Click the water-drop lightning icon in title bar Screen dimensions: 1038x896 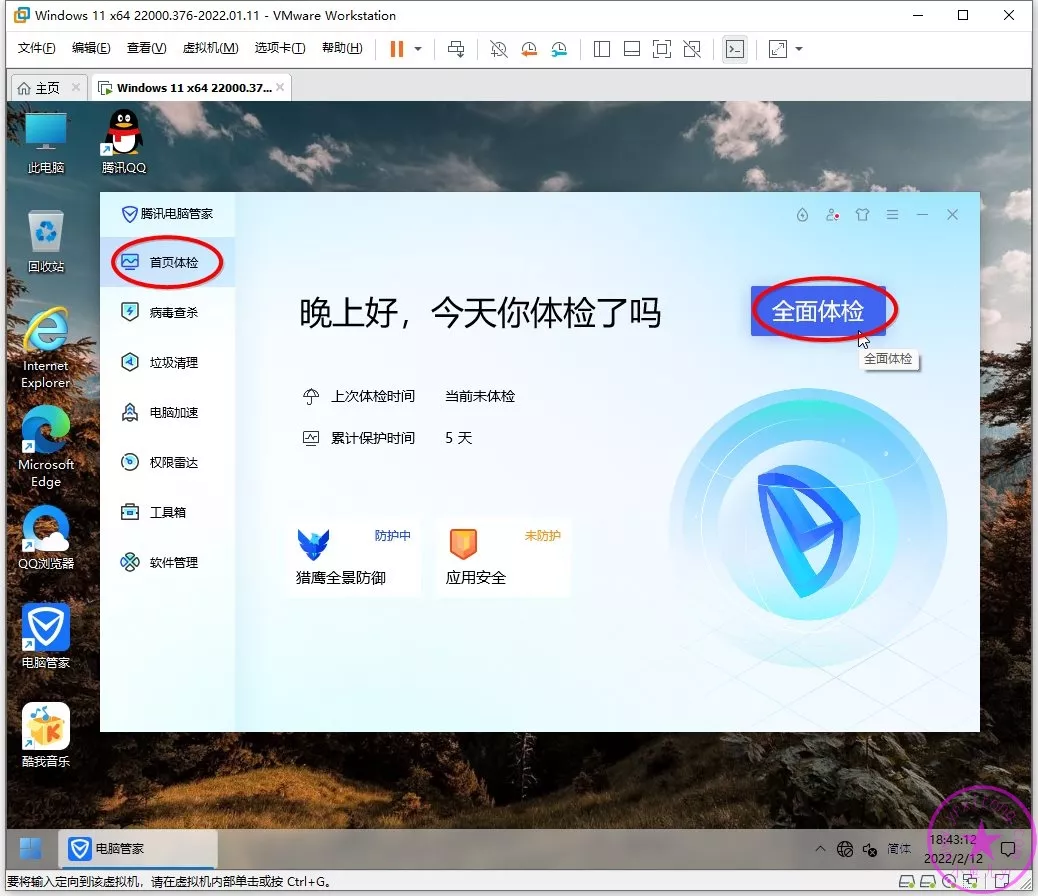click(x=802, y=215)
